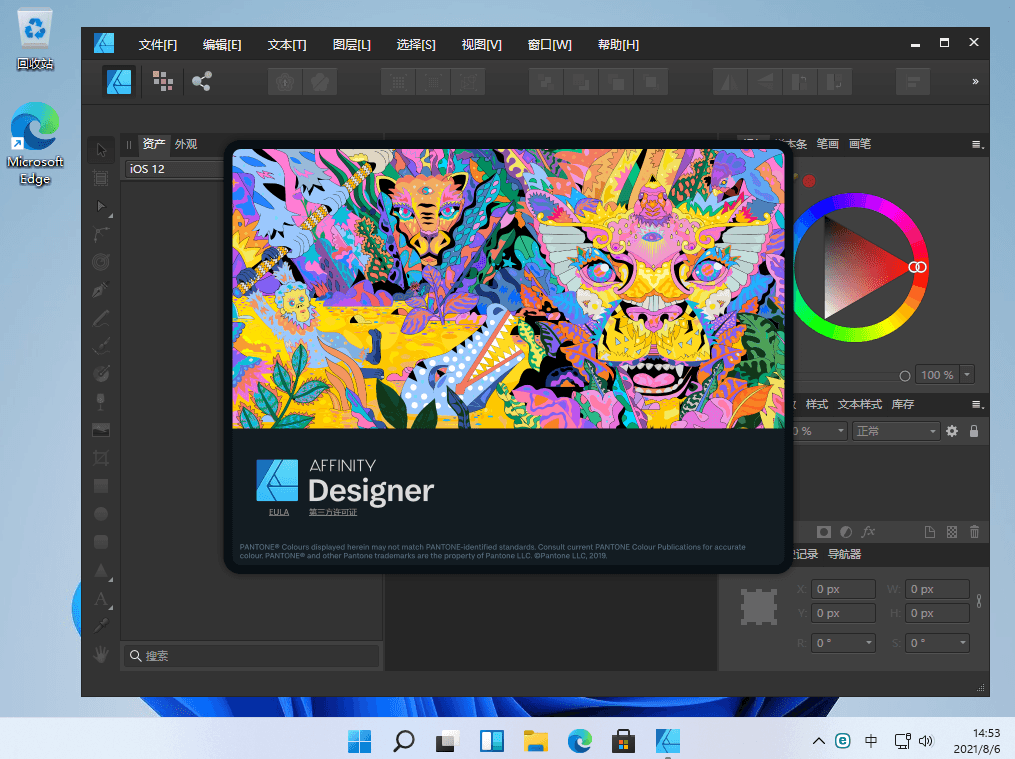The width and height of the screenshot is (1015, 759).
Task: Click the Move to Front arrange icon
Action: [651, 82]
